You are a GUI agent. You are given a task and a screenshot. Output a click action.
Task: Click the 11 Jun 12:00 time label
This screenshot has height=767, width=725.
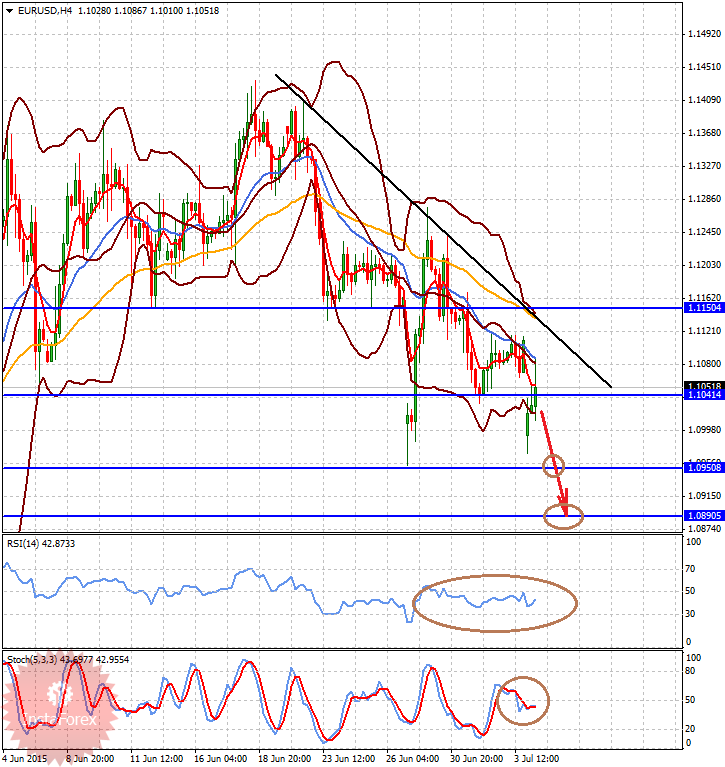[x=157, y=759]
